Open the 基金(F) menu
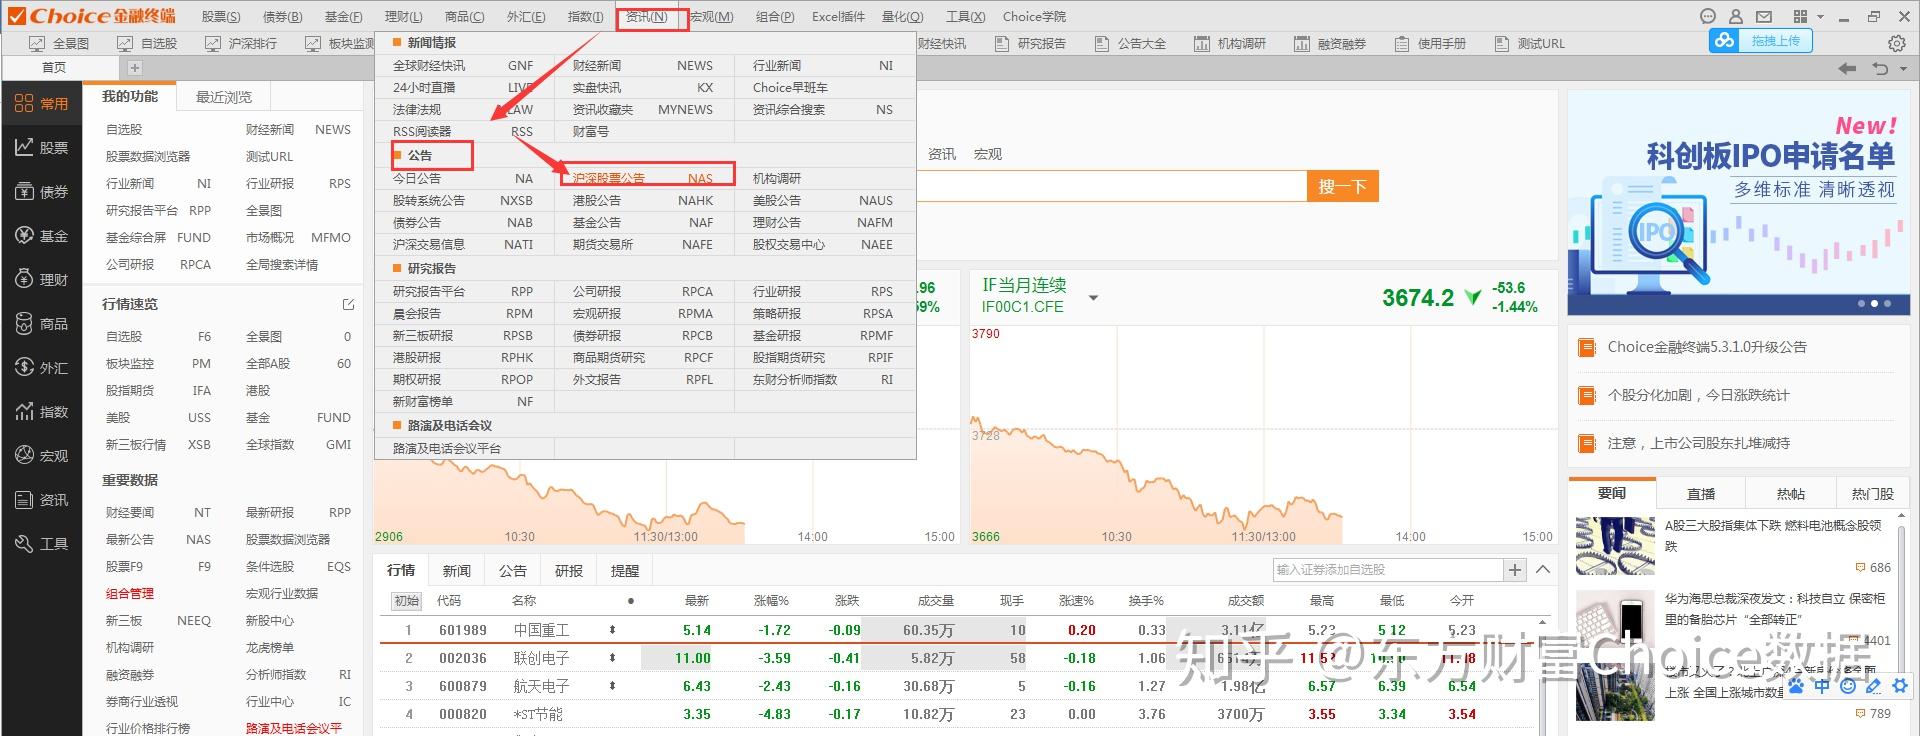This screenshot has height=736, width=1920. [x=343, y=16]
